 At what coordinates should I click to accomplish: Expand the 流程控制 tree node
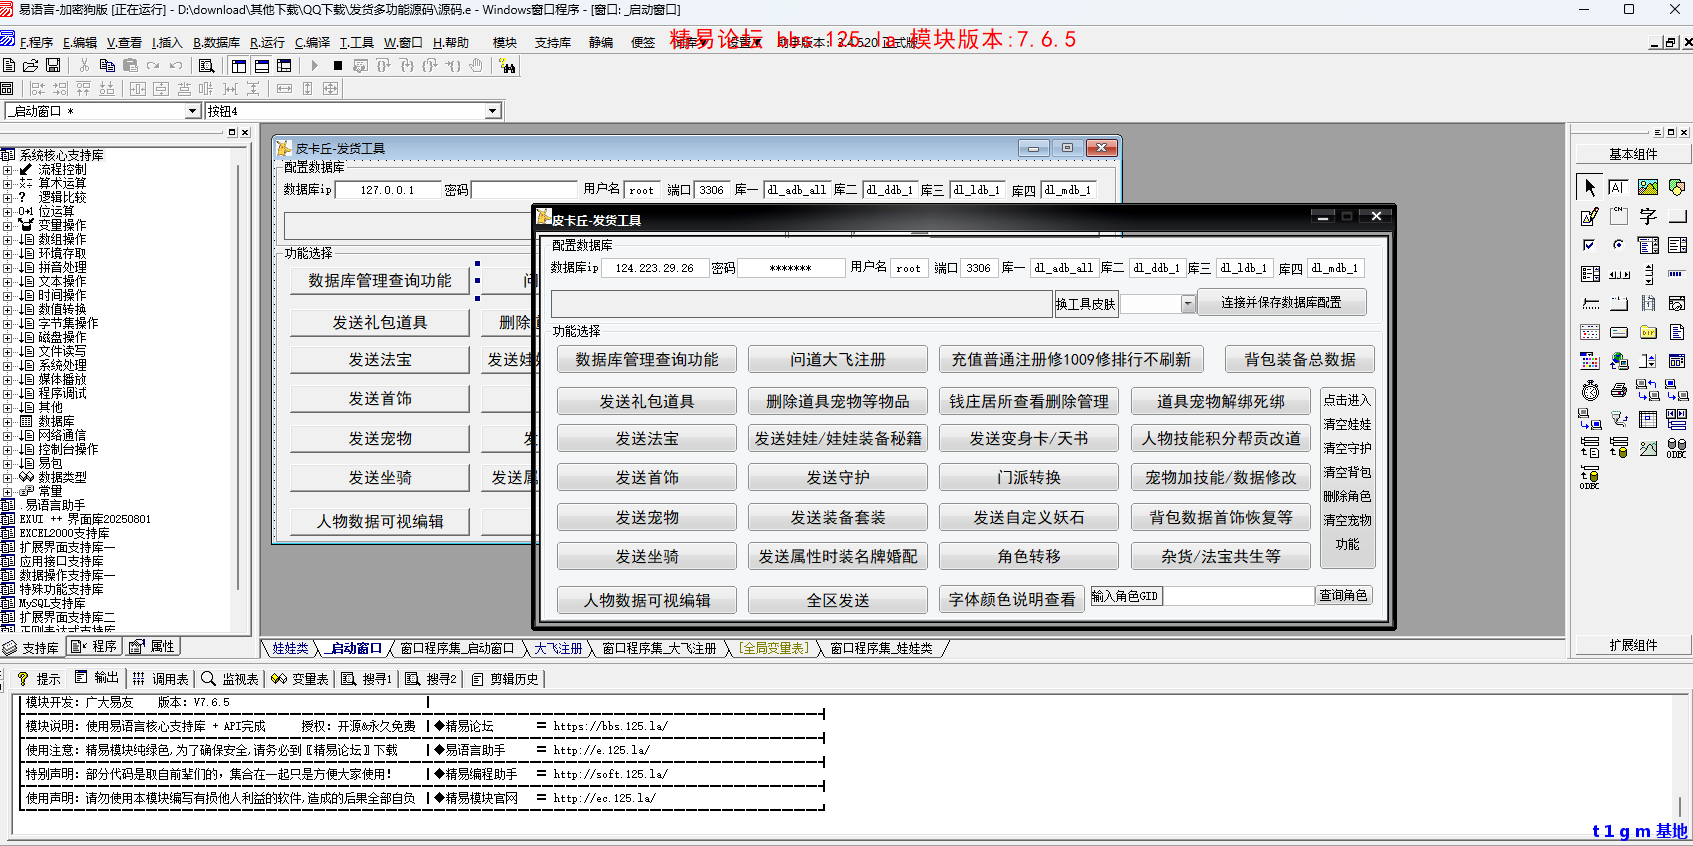click(7, 169)
